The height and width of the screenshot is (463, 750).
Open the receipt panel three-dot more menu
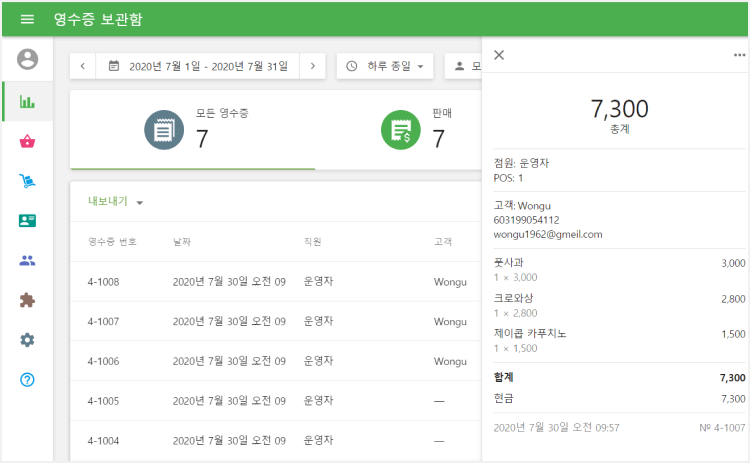(739, 55)
